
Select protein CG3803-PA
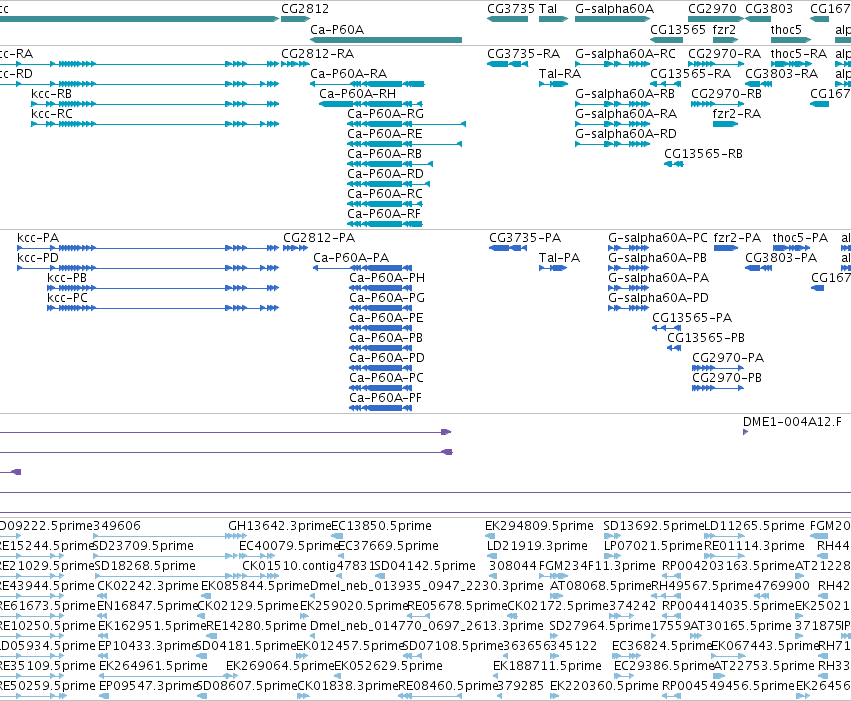point(781,258)
